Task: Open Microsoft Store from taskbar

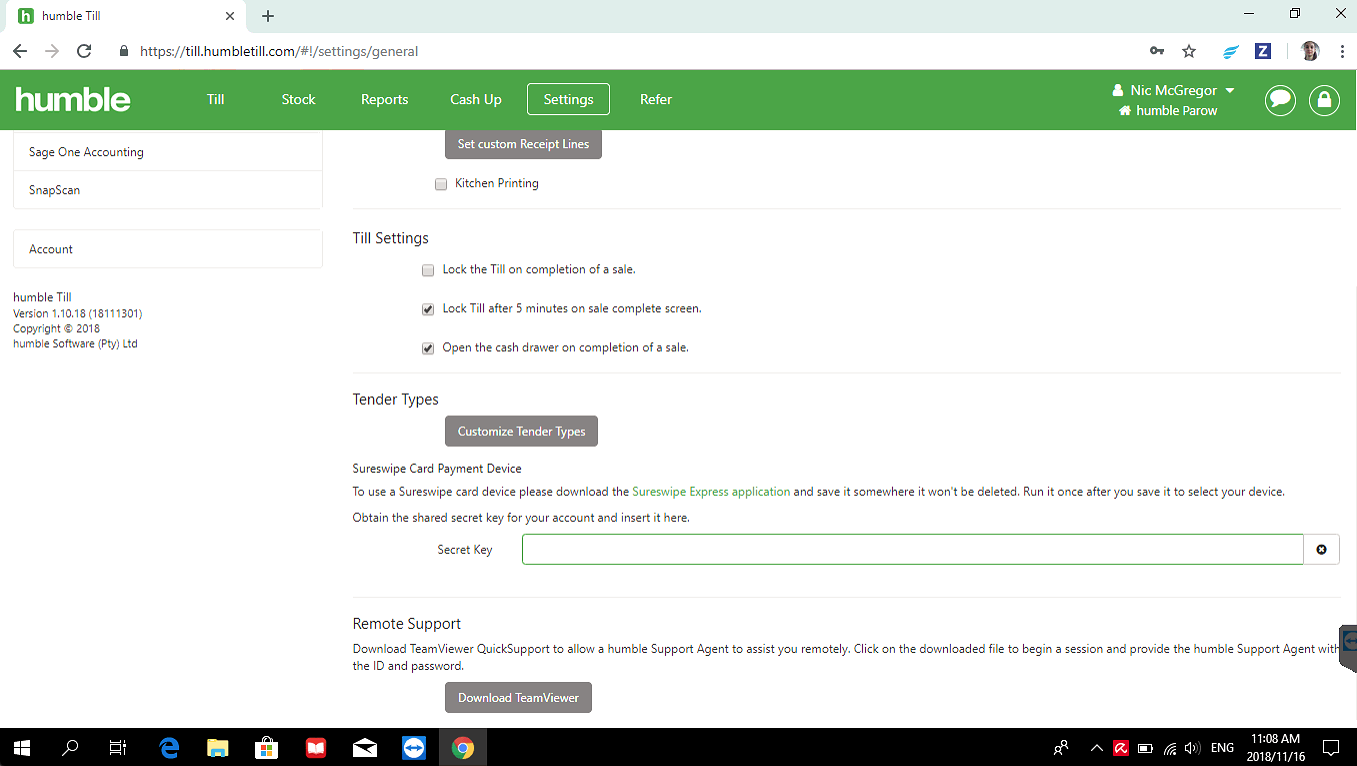Action: [267, 747]
